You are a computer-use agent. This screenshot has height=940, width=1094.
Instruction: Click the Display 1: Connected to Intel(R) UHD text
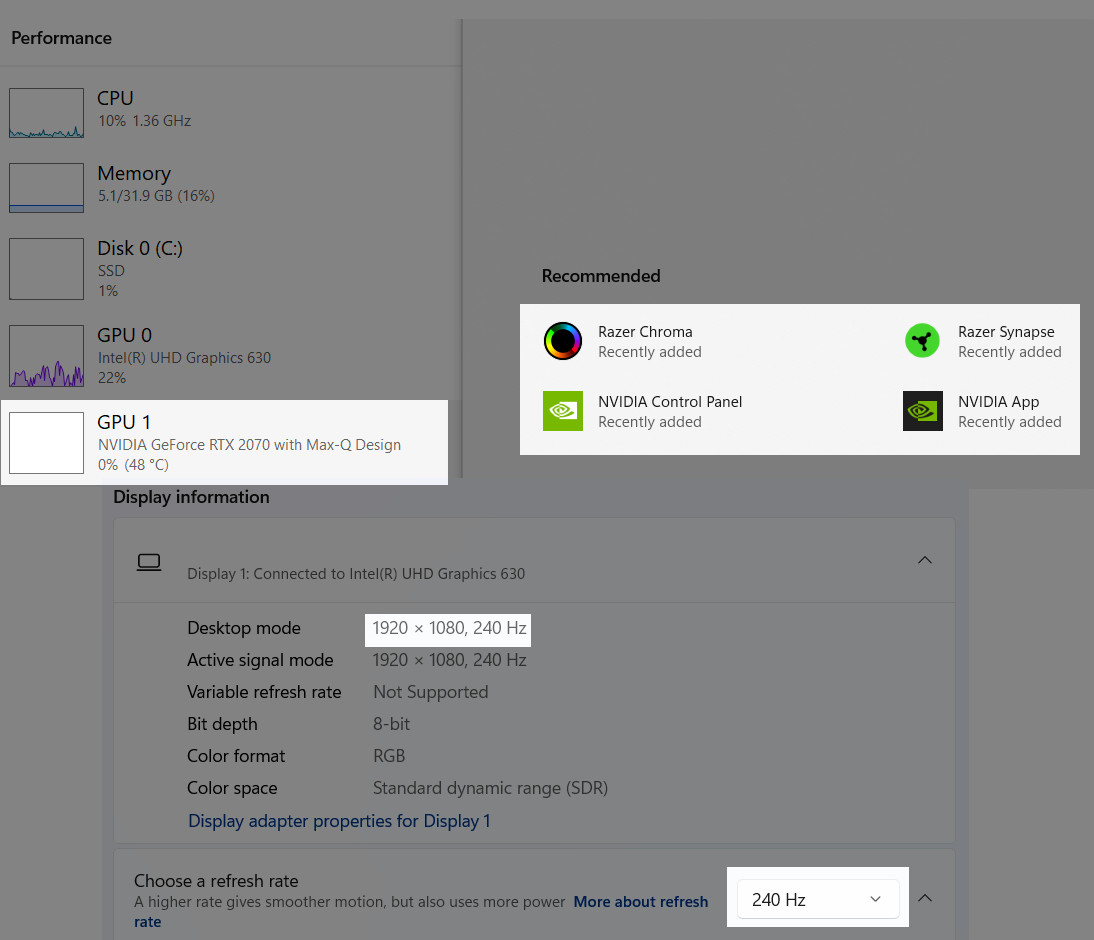tap(356, 574)
